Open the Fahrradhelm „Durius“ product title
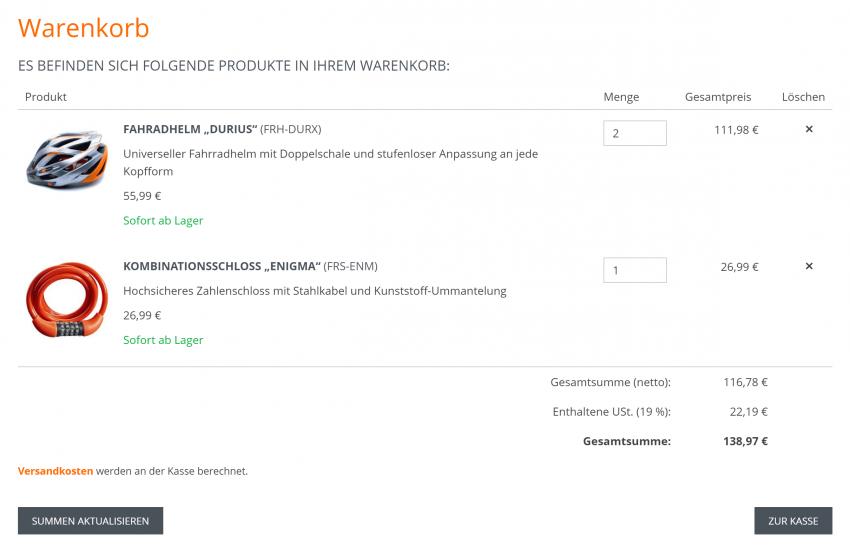This screenshot has height=552, width=850. [190, 129]
